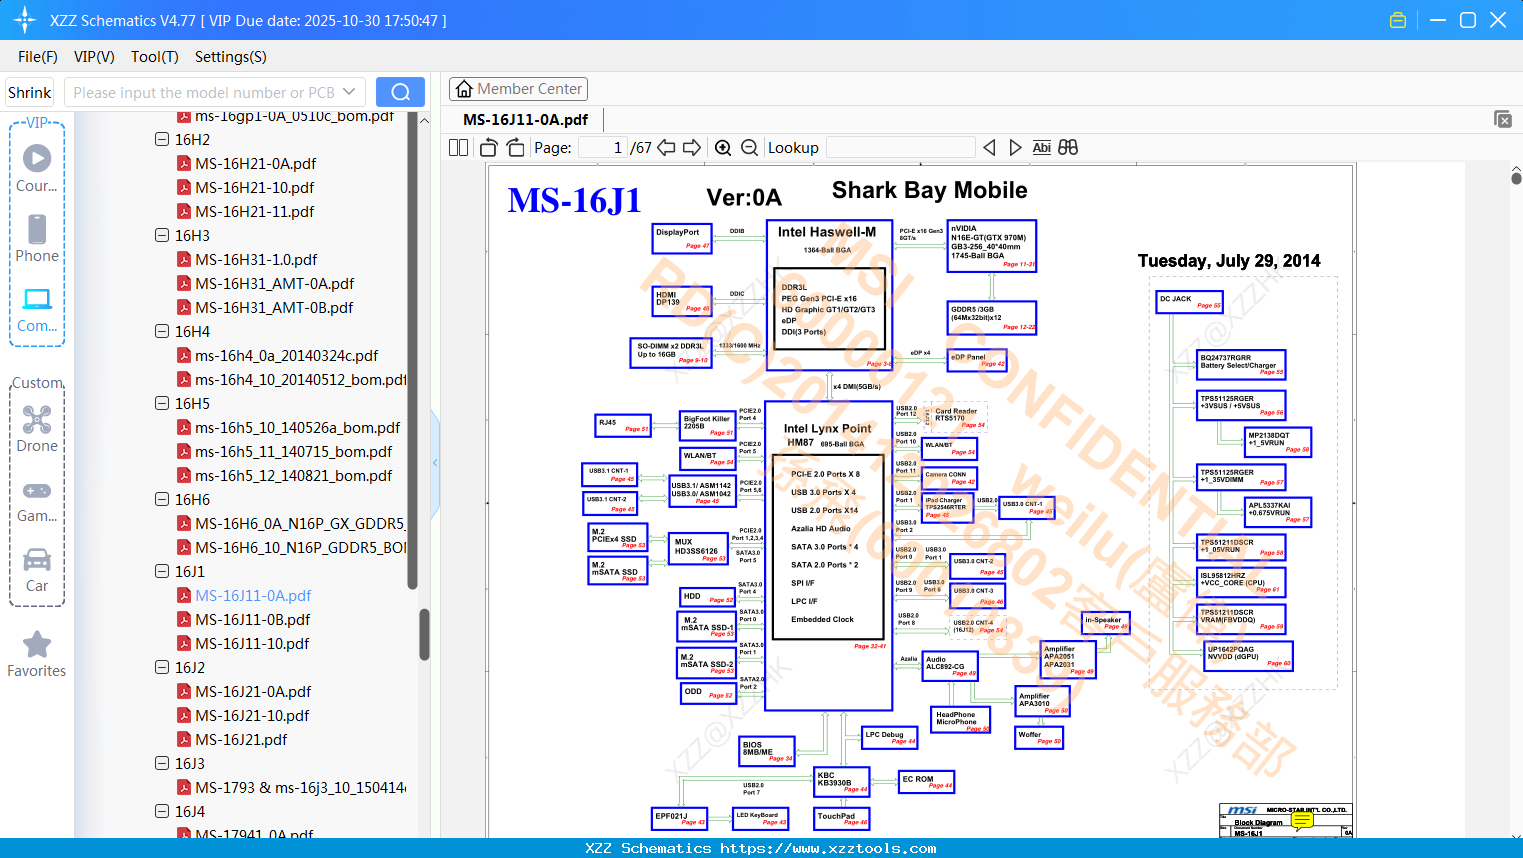Image resolution: width=1523 pixels, height=858 pixels.
Task: Collapse the 16H5 folder
Action: (162, 403)
